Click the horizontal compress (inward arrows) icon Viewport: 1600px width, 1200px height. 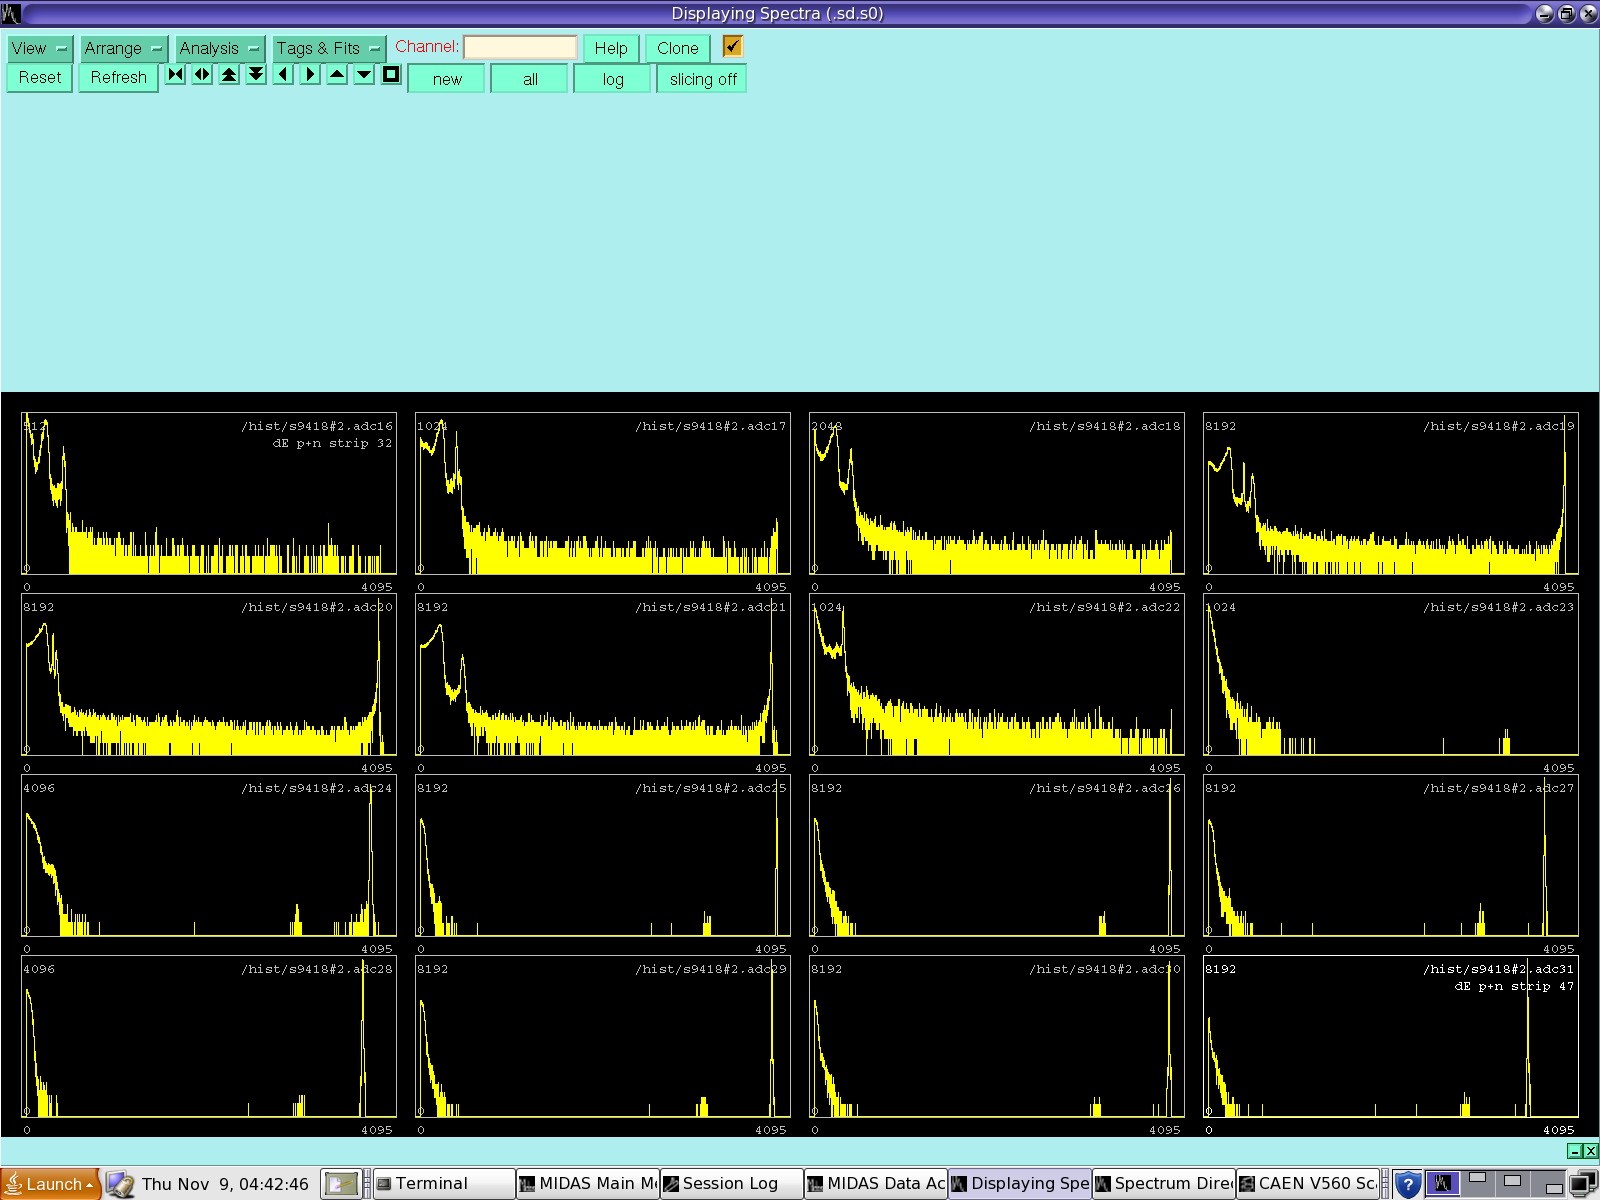pyautogui.click(x=176, y=75)
